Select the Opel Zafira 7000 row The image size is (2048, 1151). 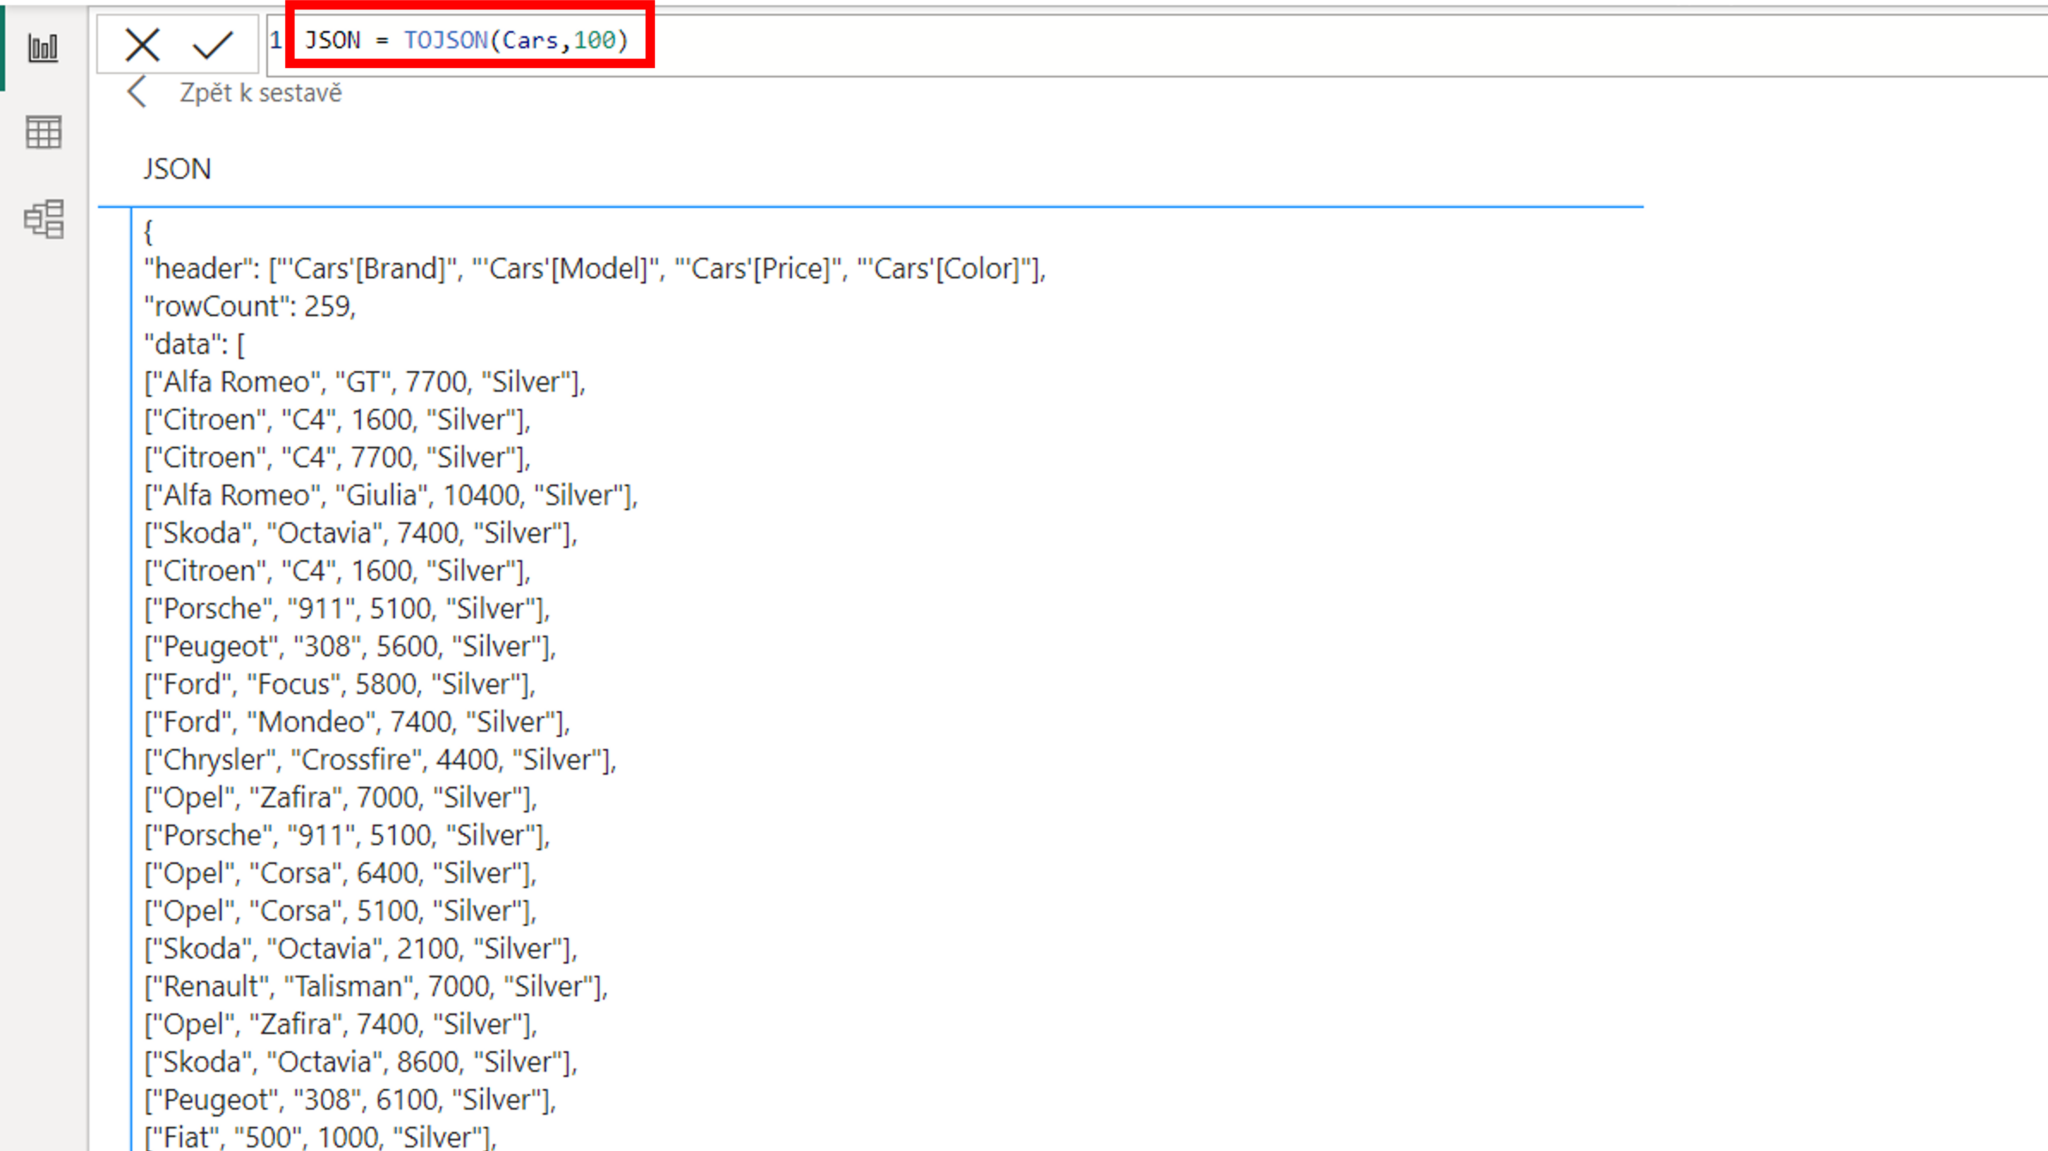click(x=341, y=798)
